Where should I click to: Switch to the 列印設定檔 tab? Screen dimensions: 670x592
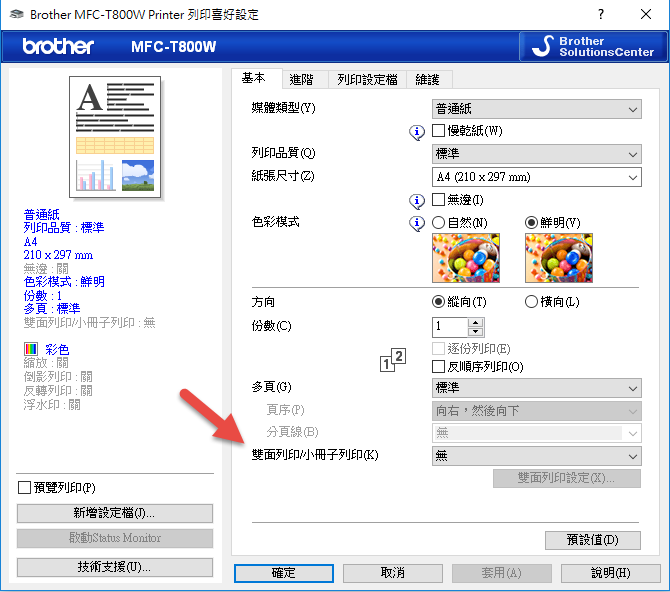pyautogui.click(x=367, y=80)
